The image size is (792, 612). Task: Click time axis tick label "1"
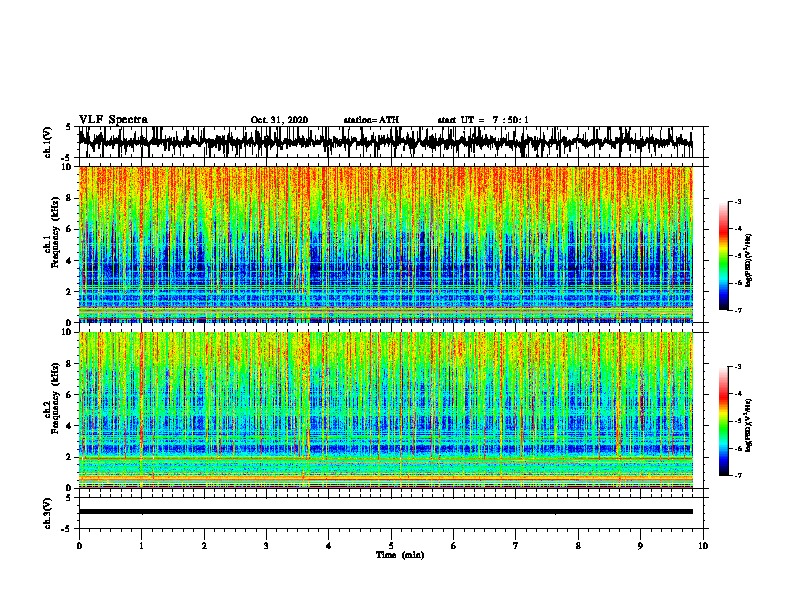tap(141, 546)
